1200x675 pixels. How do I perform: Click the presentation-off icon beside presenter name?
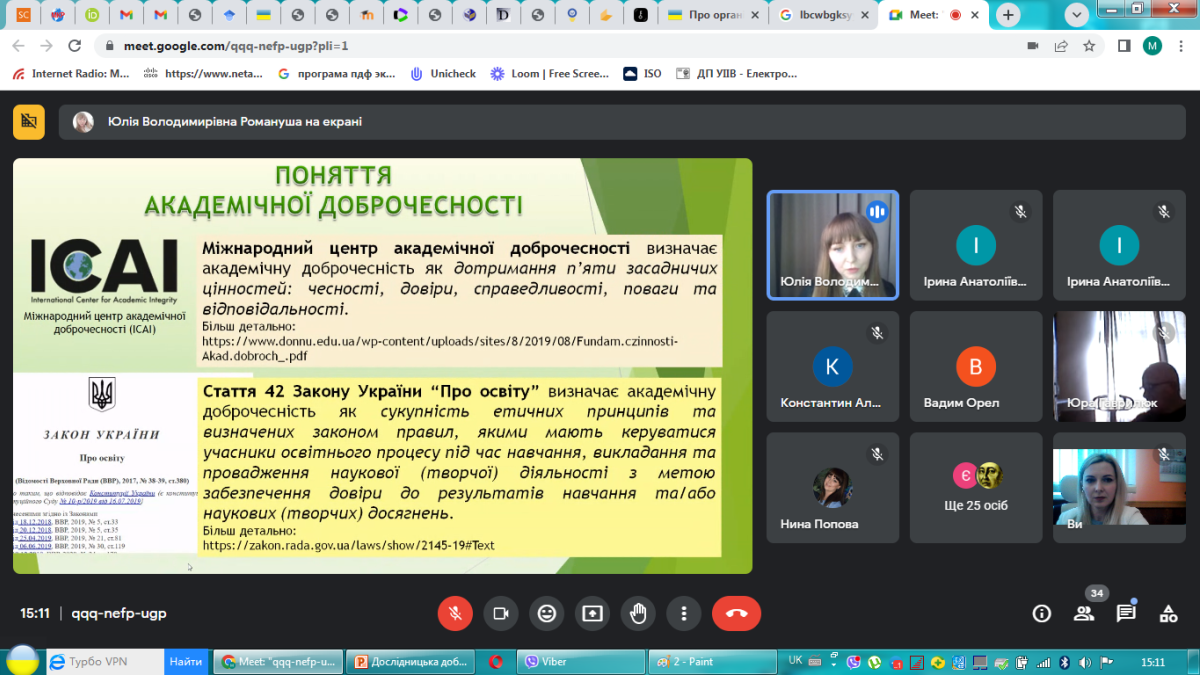29,121
